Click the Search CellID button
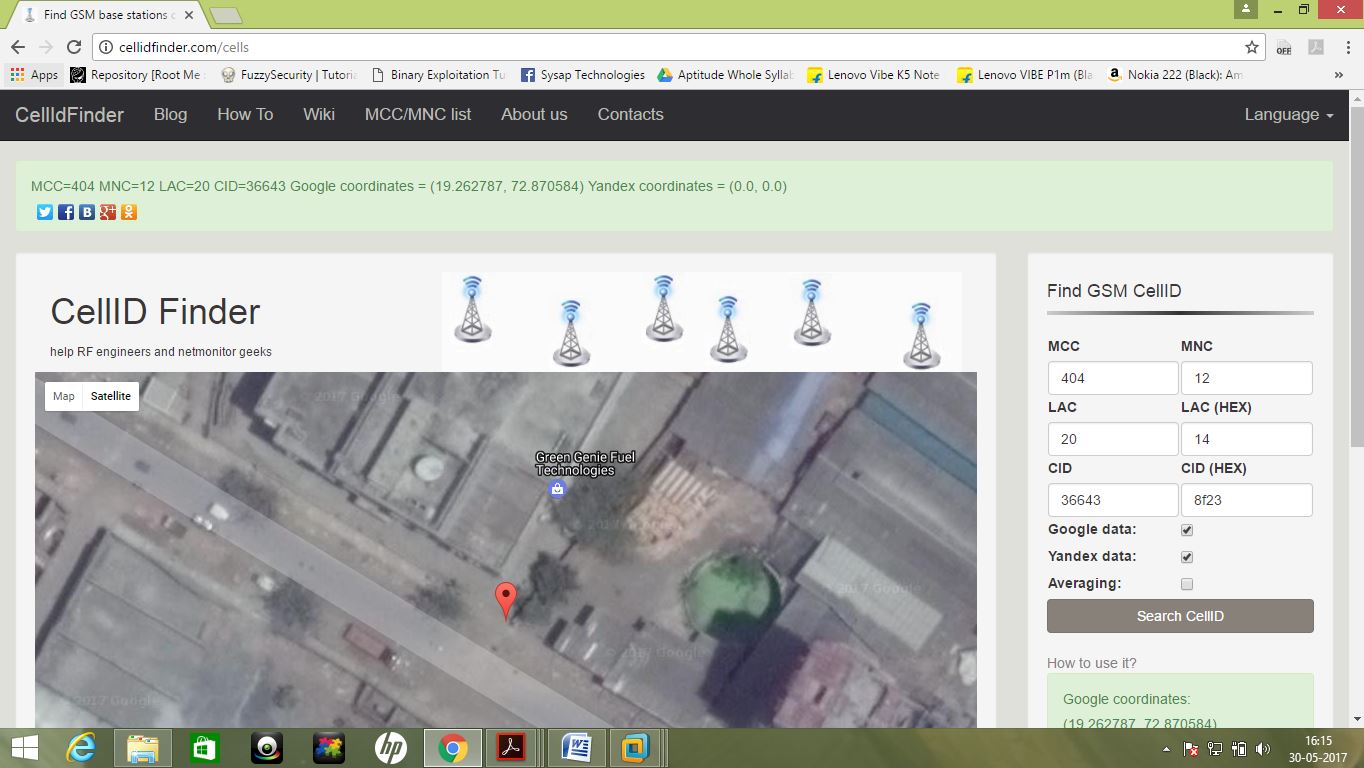Screen dimensions: 1364x768 (x=1180, y=616)
